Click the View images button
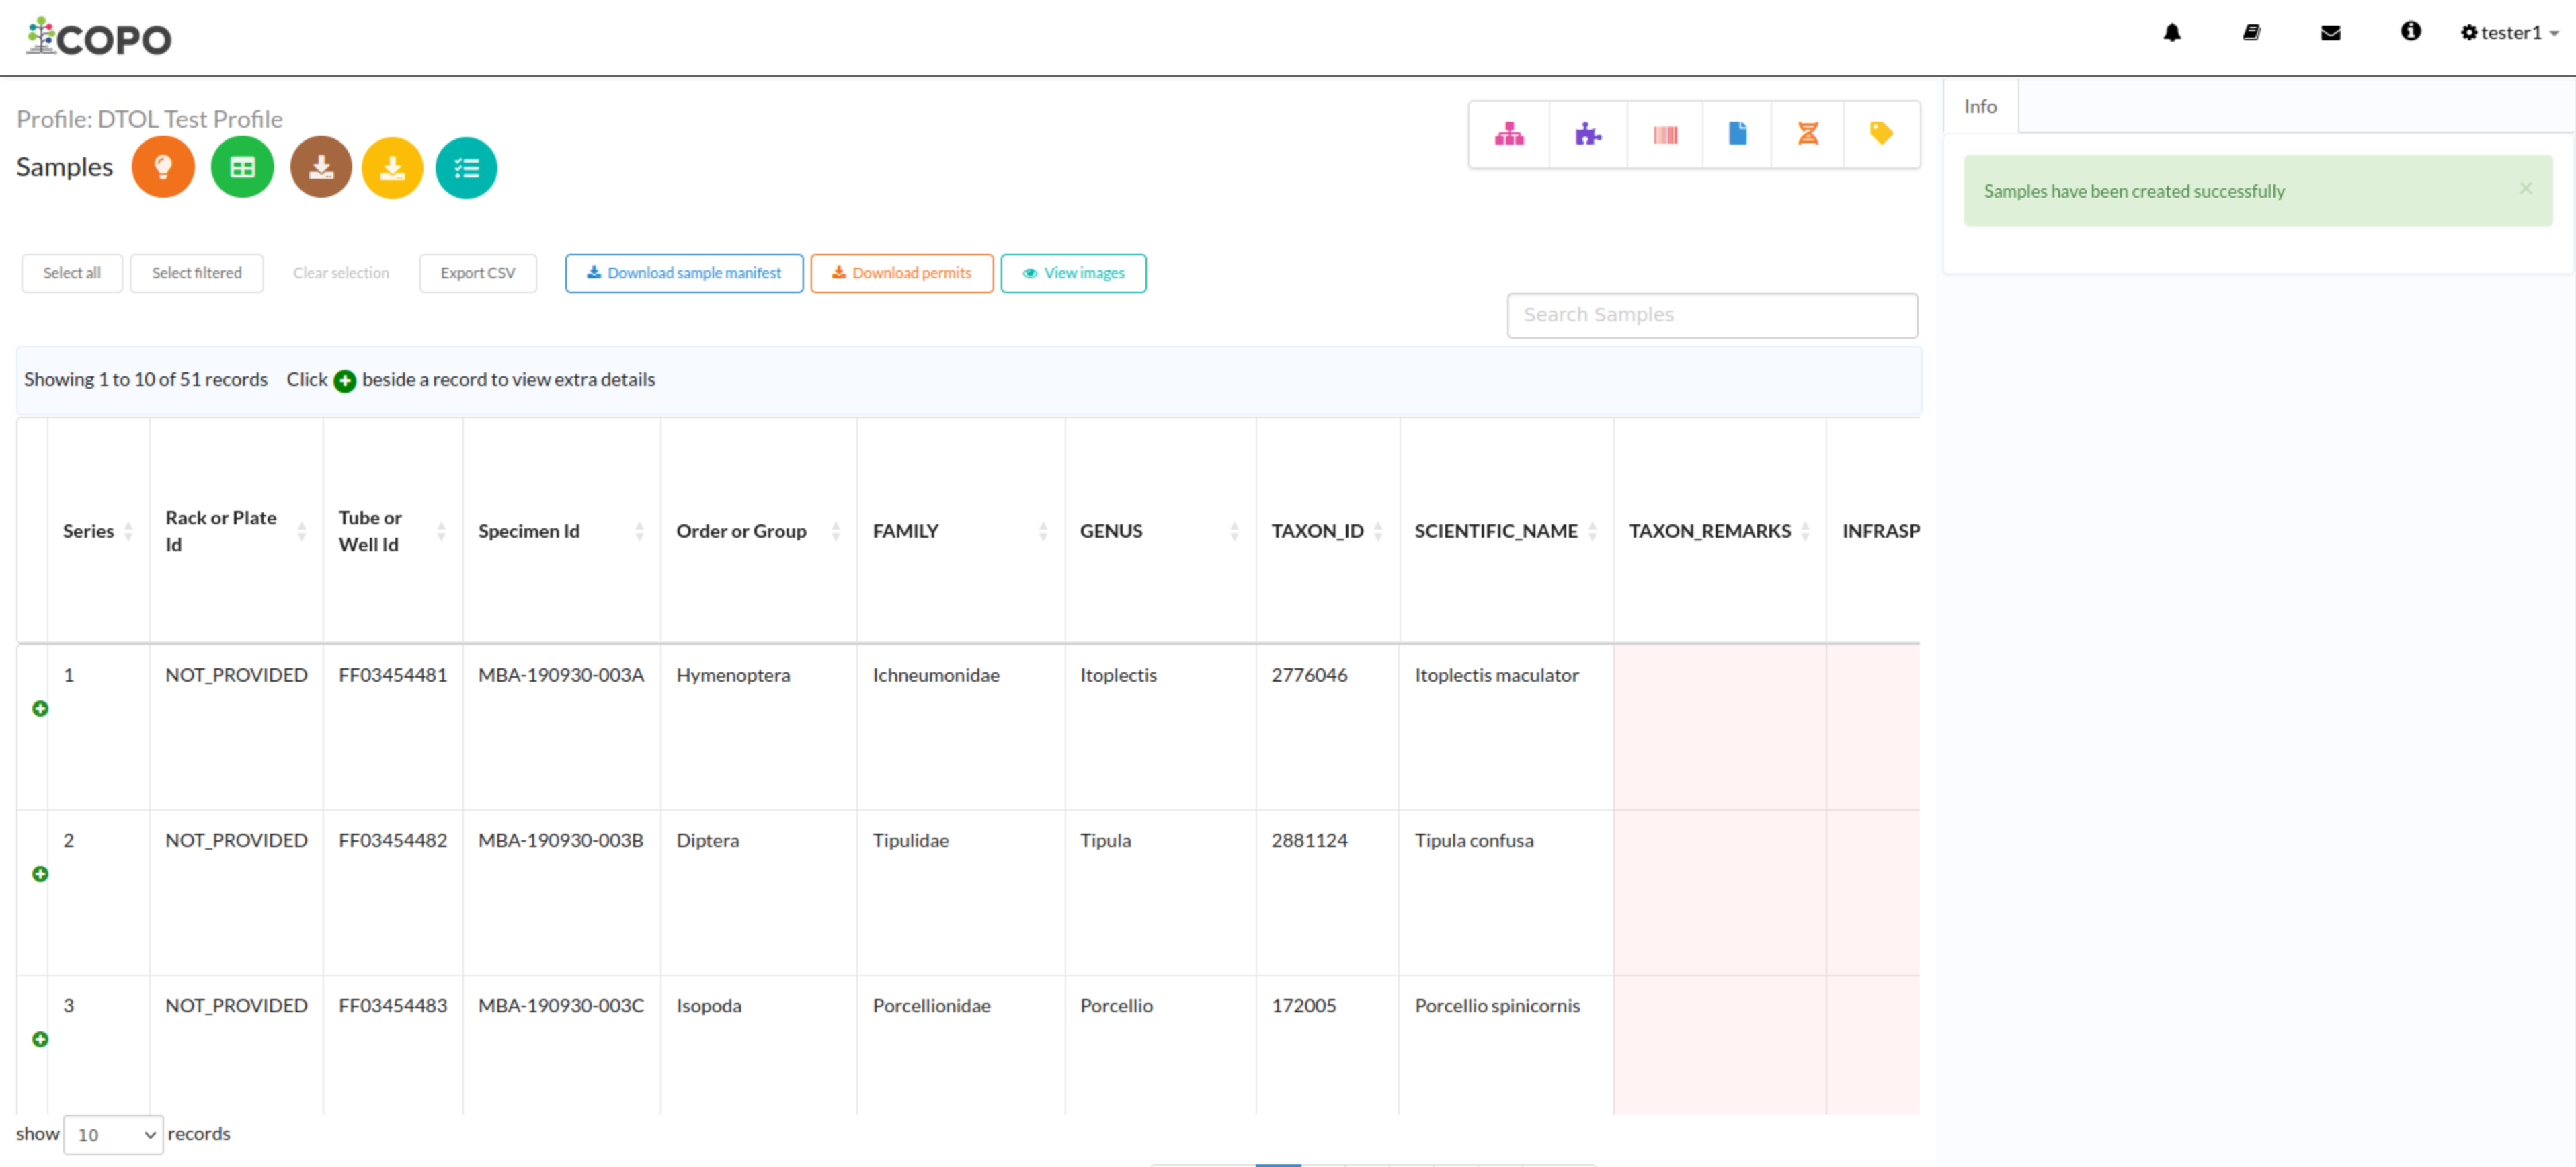This screenshot has height=1167, width=2576. click(1074, 274)
